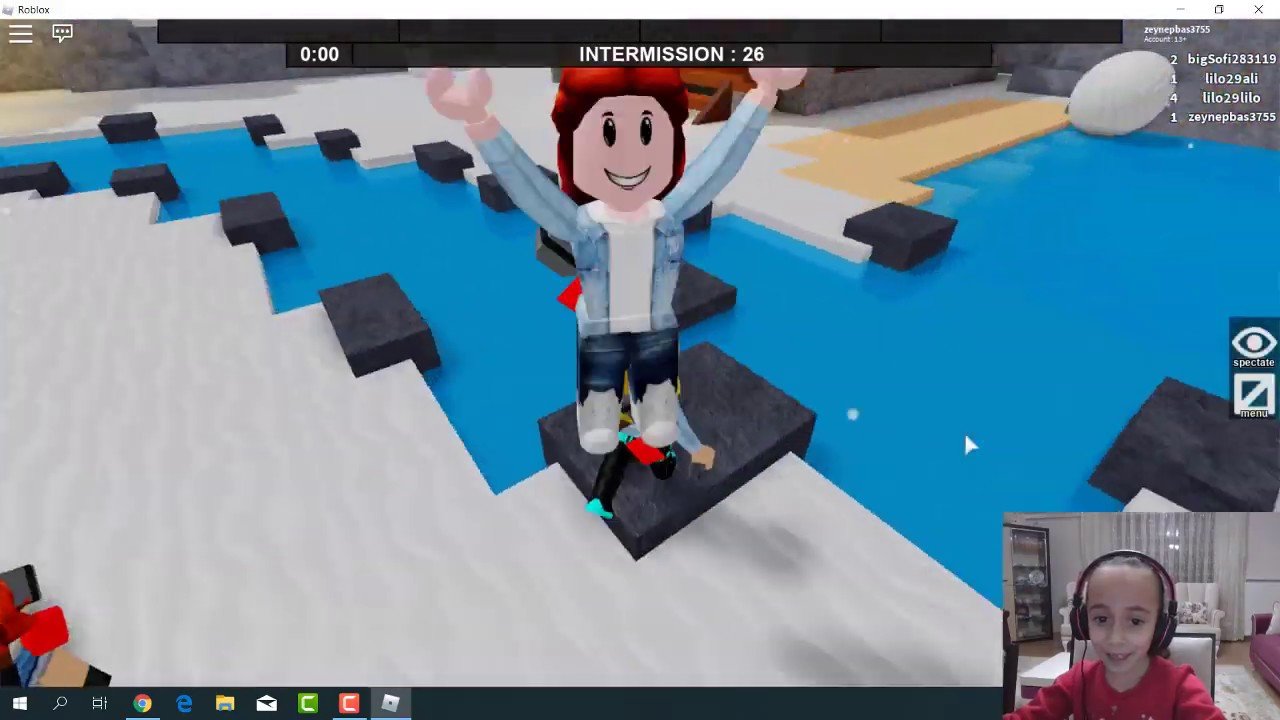Open the Roblox hamburger menu

pos(21,34)
